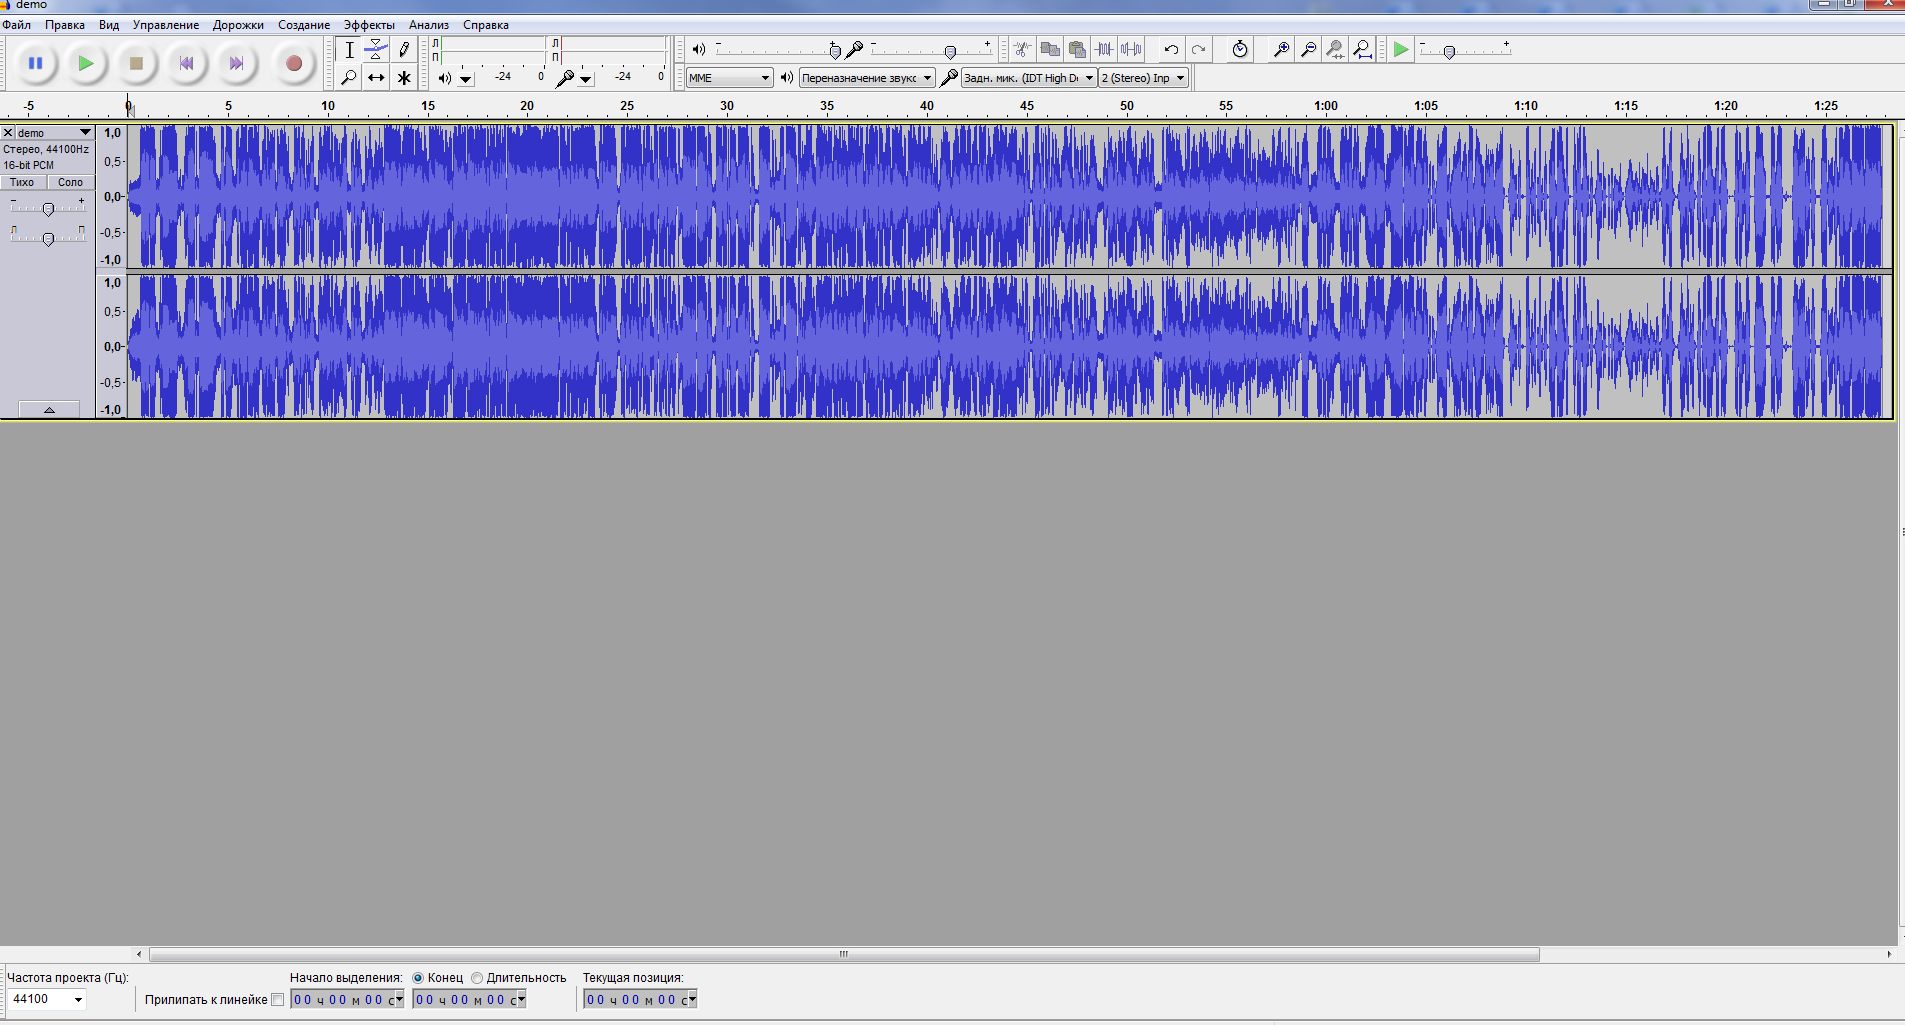Screen dimensions: 1905x1025
Task: Select the Envelope tool
Action: (x=376, y=49)
